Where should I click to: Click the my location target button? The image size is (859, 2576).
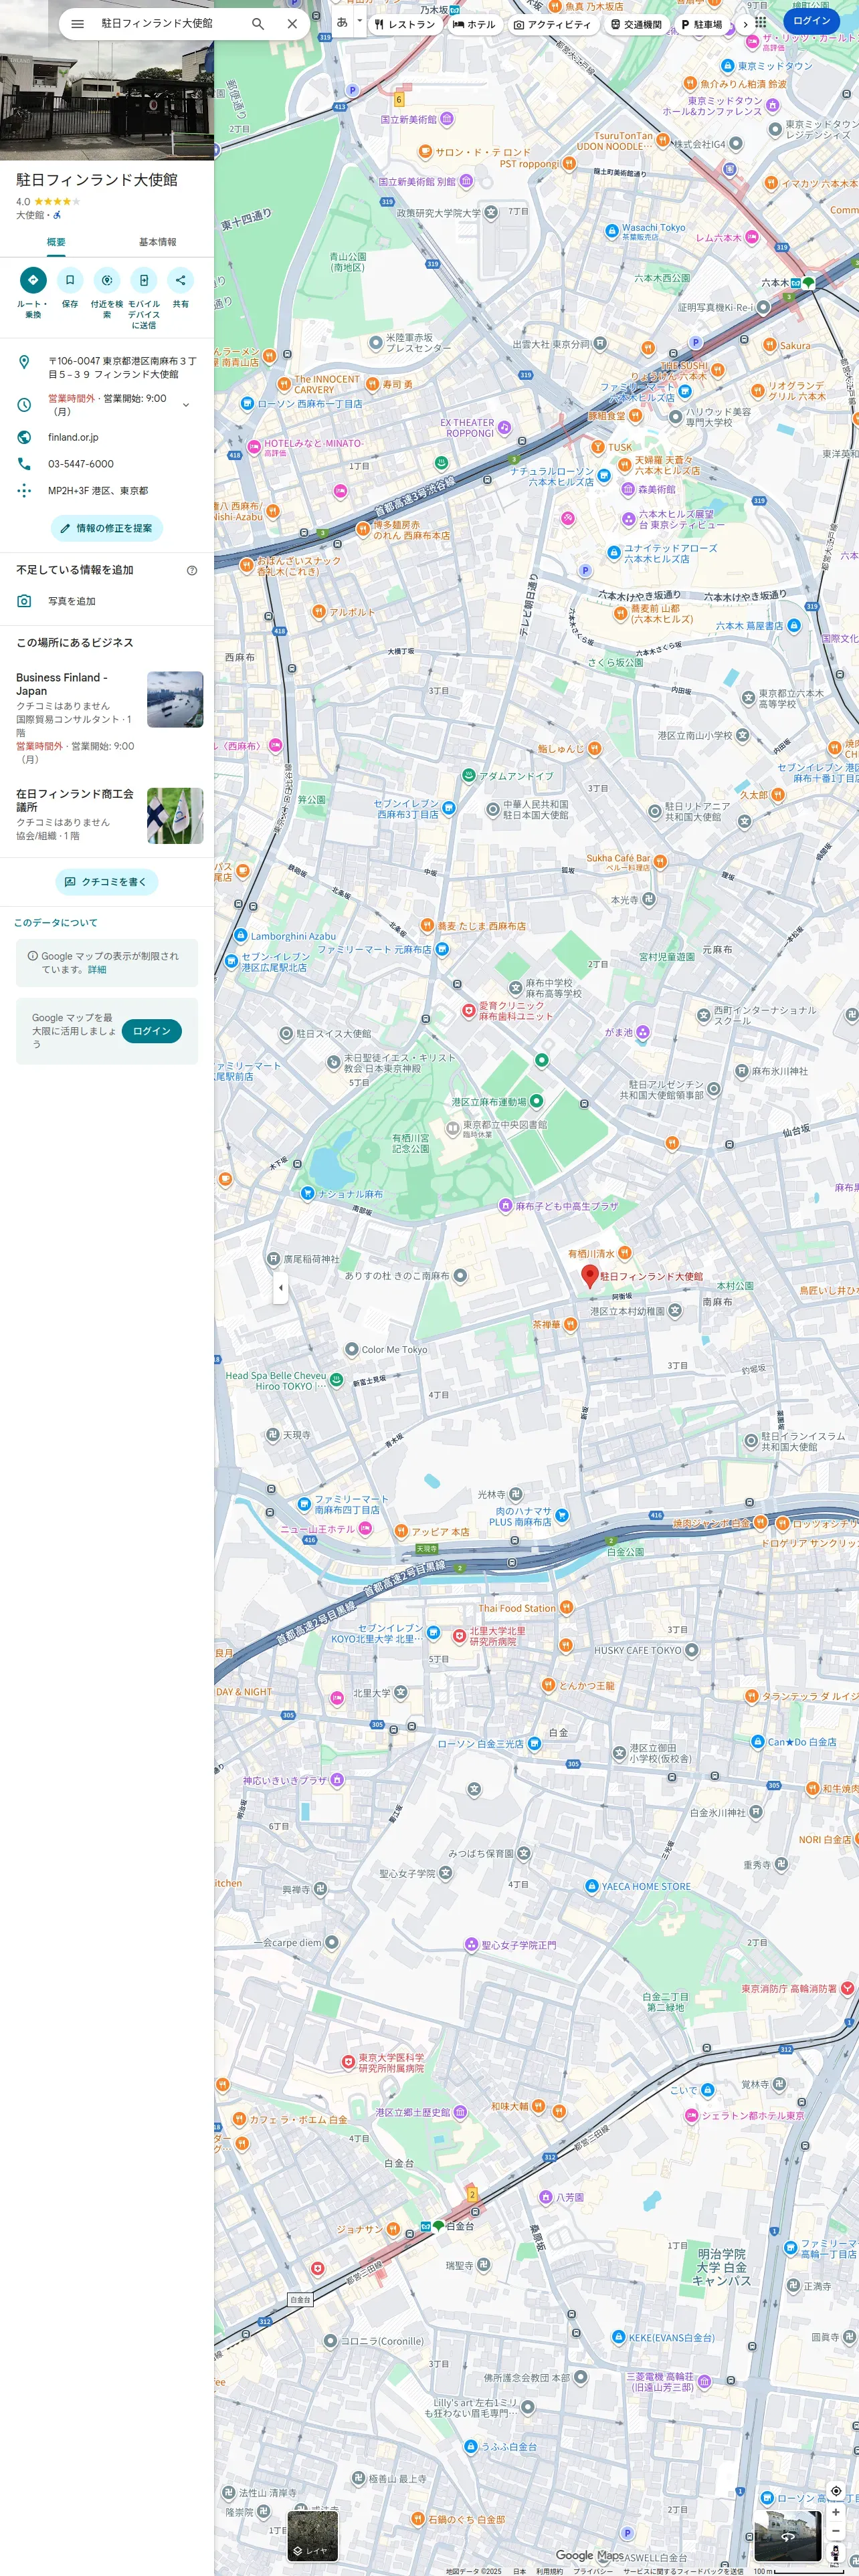[836, 2491]
